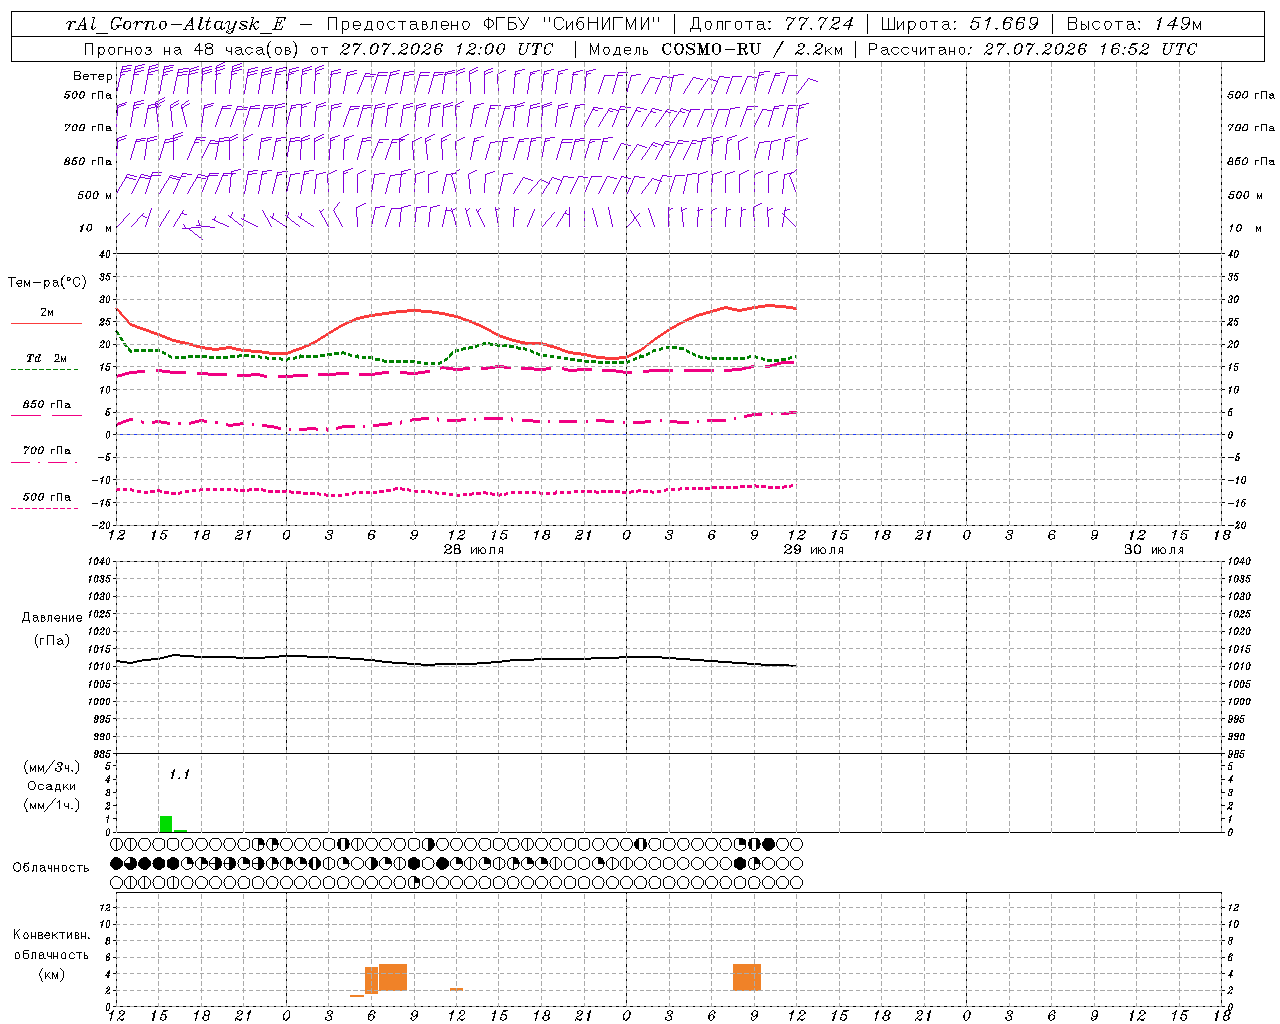Image resolution: width=1280 pixels, height=1024 pixels.
Task: Click the large orange convective bar on 28 июля
Action: [x=393, y=977]
